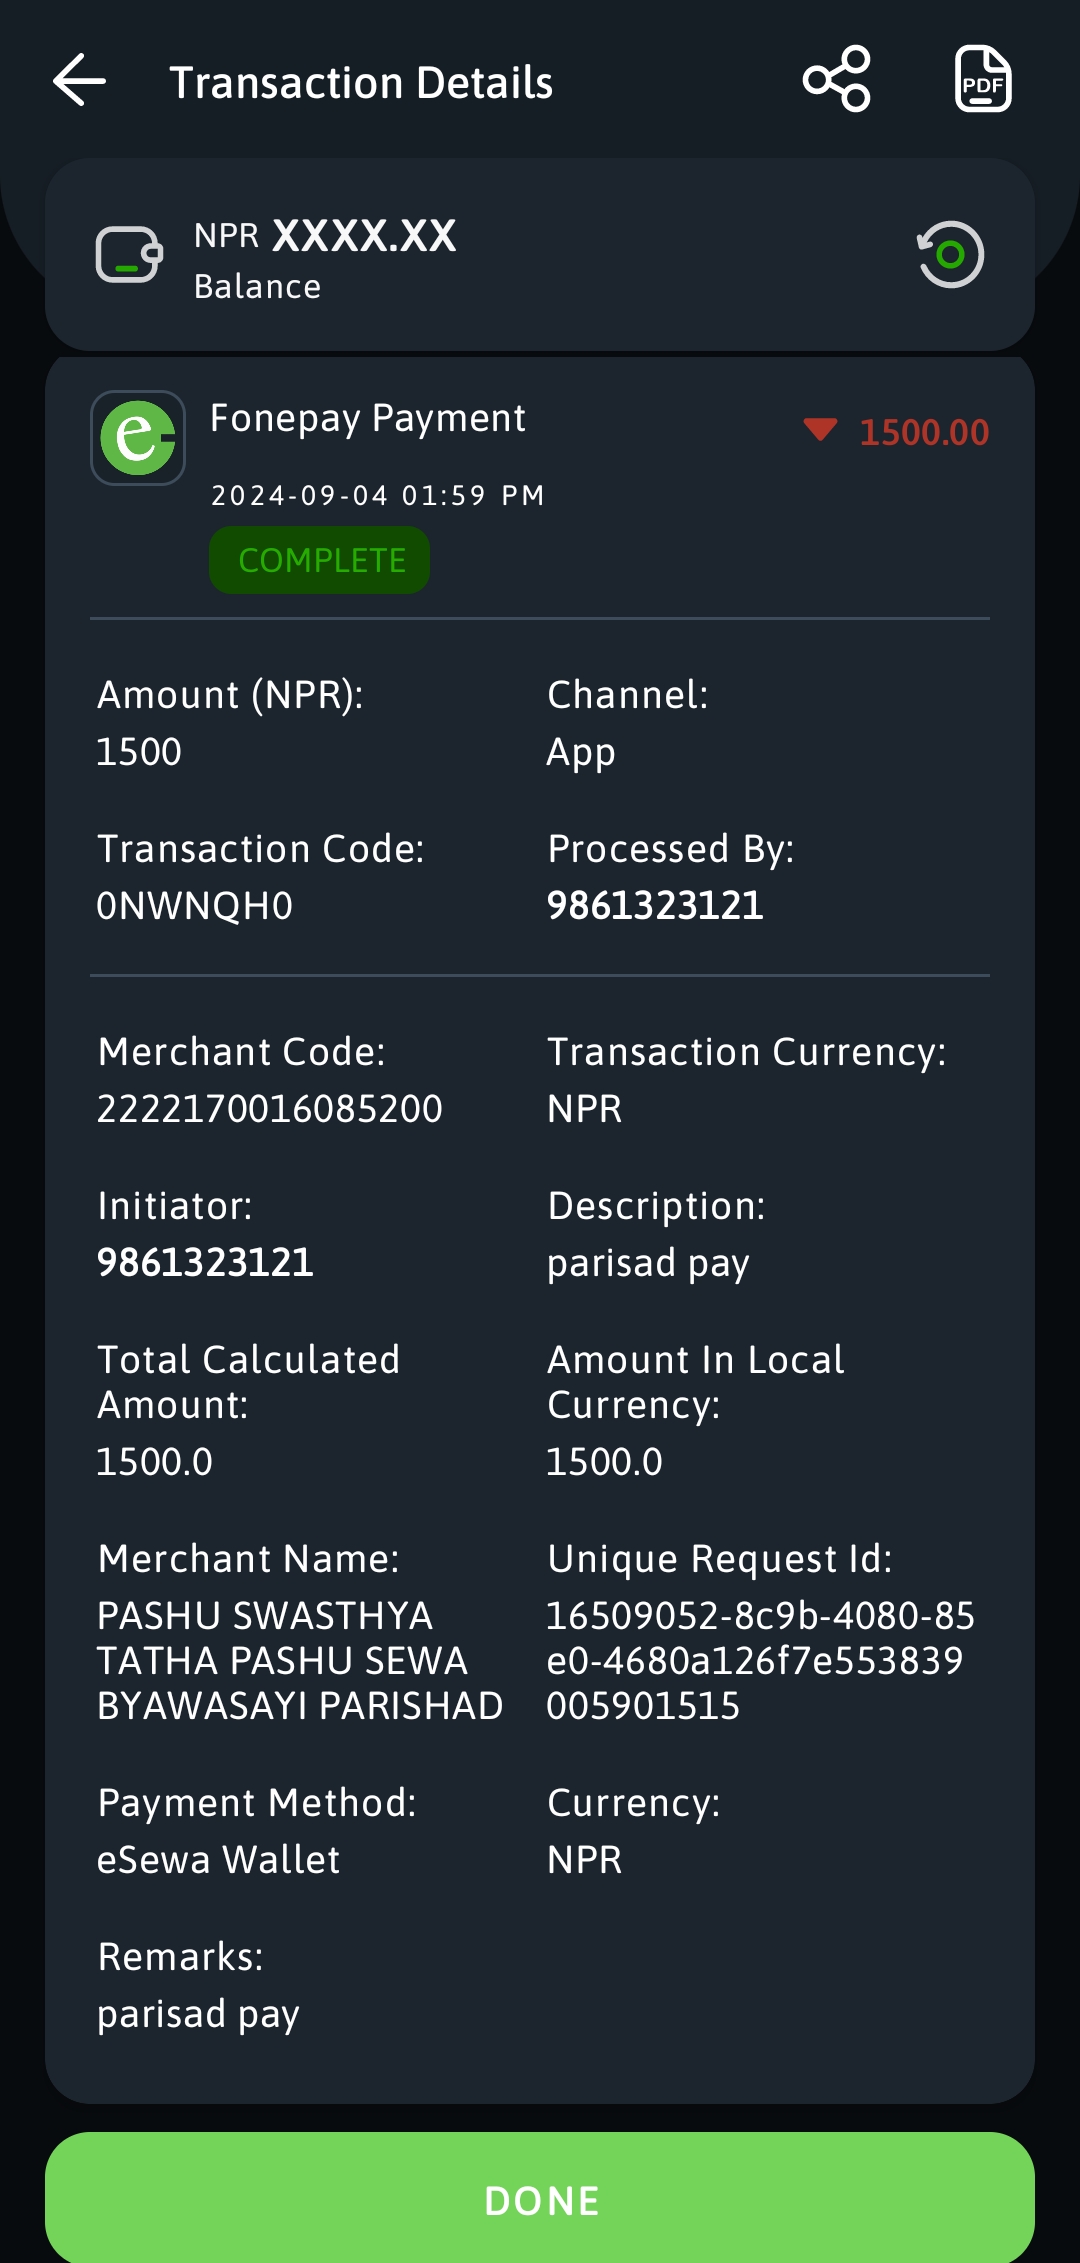The image size is (1080, 2263).
Task: Tap the Fonepay Payment title
Action: [368, 418]
